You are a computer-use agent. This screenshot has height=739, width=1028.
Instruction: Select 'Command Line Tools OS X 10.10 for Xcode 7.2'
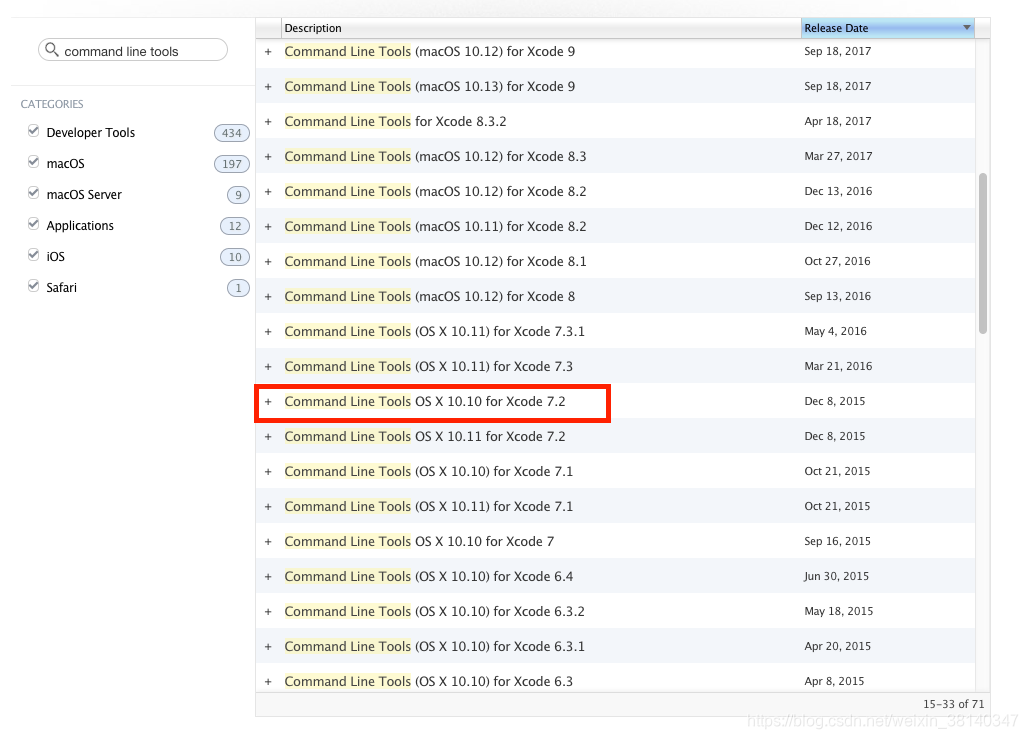(425, 401)
